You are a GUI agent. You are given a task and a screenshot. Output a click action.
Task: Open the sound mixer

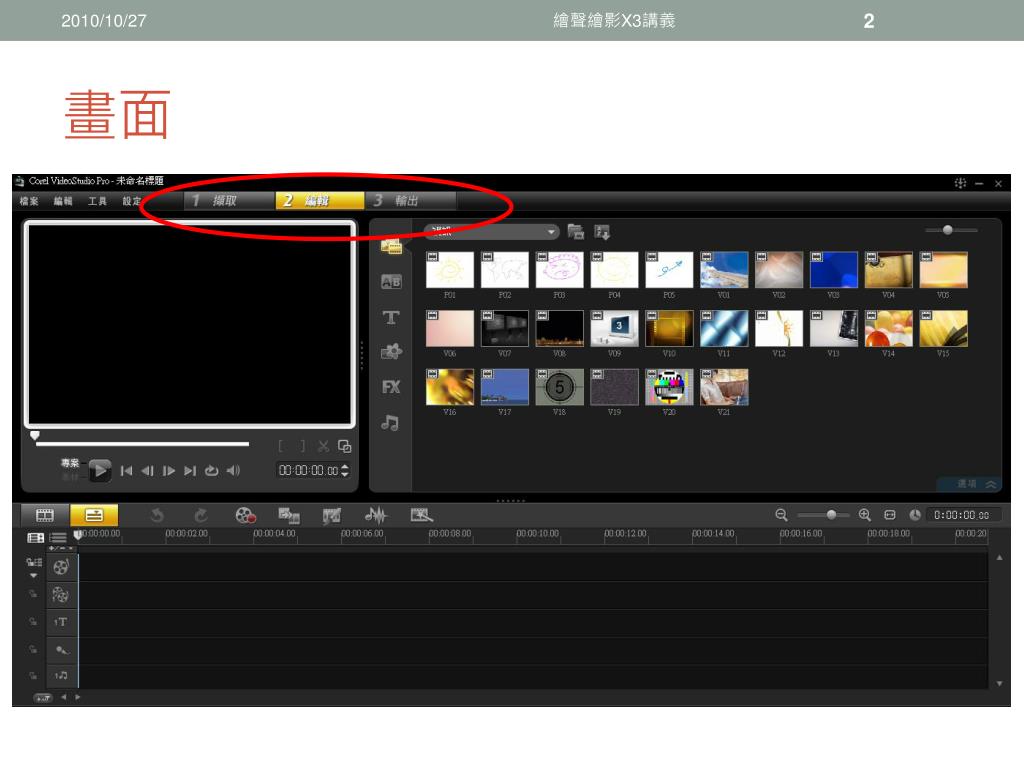click(376, 515)
